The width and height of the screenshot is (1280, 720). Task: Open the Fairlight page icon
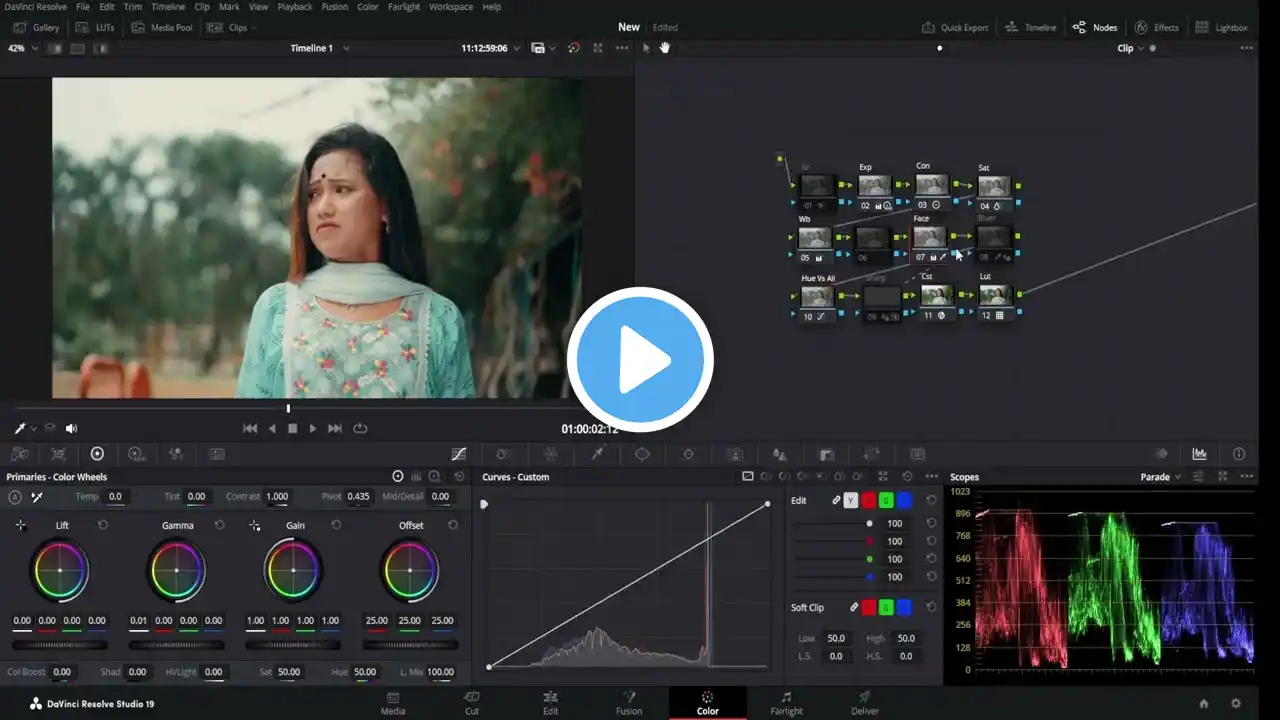click(786, 697)
